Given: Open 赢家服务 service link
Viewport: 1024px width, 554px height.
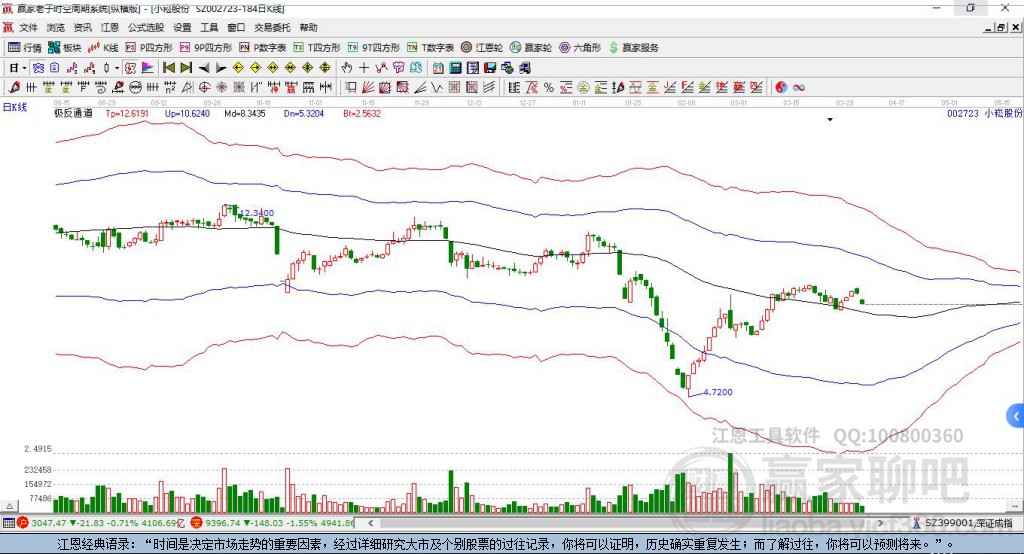Looking at the screenshot, I should 634,48.
